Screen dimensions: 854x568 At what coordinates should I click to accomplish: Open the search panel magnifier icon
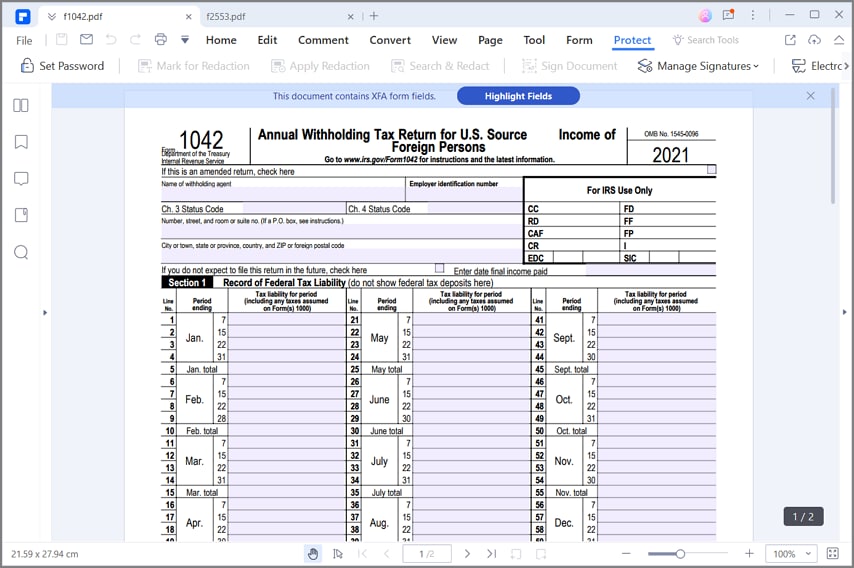click(21, 252)
